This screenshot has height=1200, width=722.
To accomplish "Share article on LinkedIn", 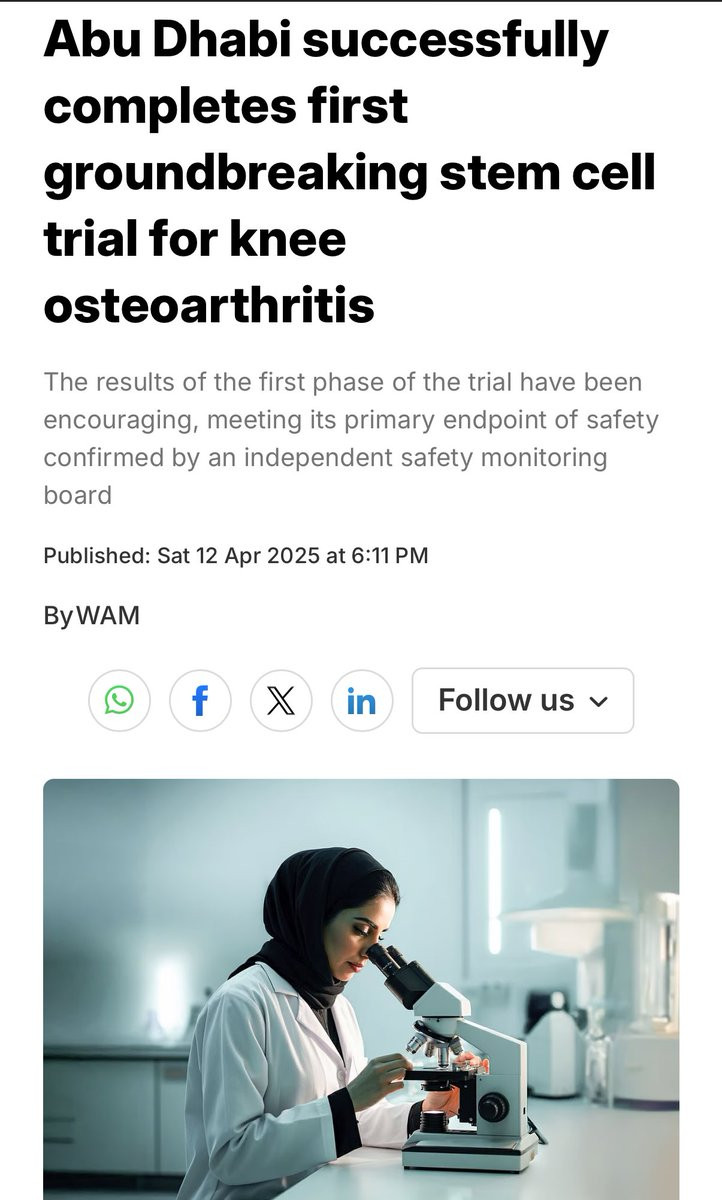I will click(361, 700).
